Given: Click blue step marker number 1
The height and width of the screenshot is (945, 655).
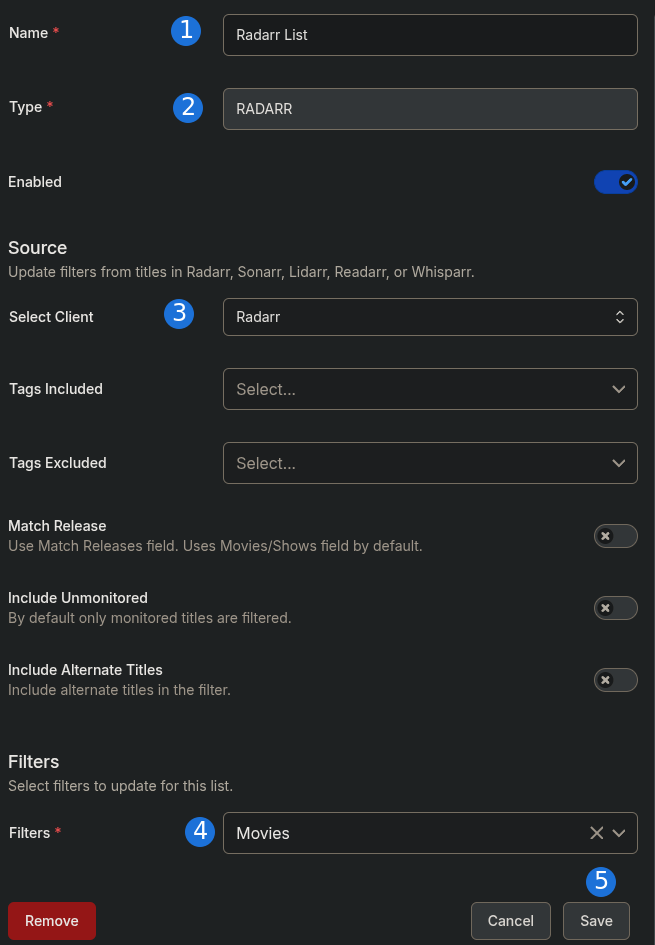Looking at the screenshot, I should (186, 31).
